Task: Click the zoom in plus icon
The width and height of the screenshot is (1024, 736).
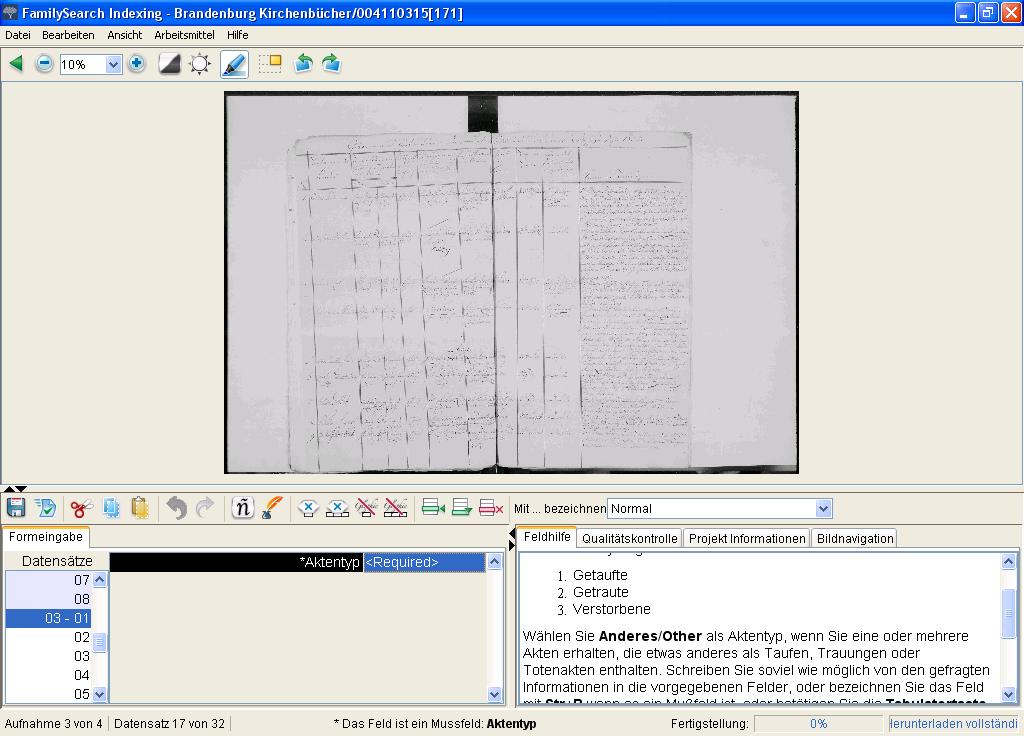Action: (x=137, y=64)
